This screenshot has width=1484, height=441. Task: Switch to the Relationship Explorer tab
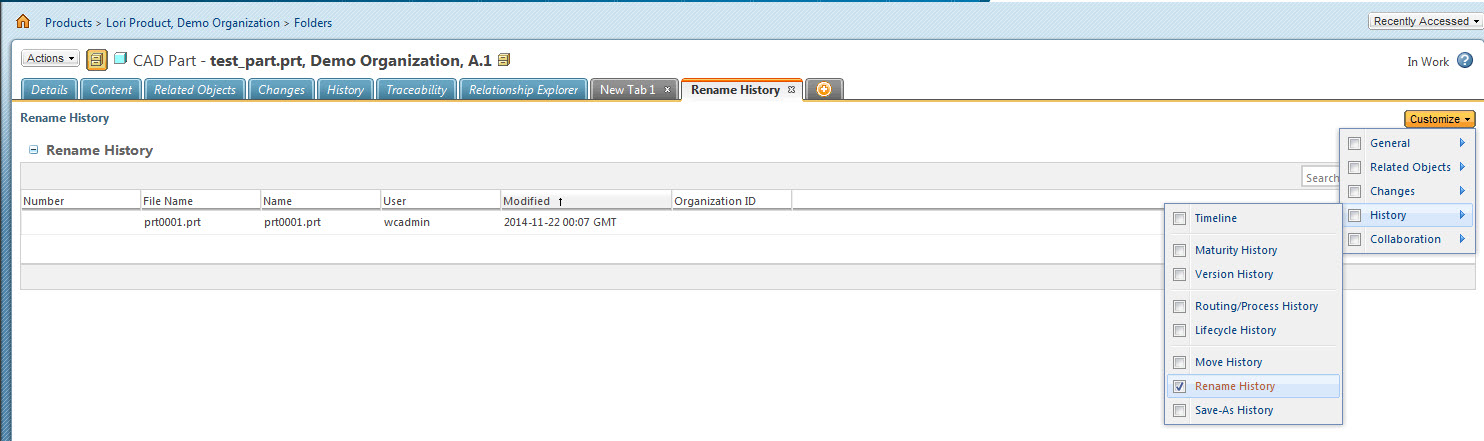pos(523,90)
